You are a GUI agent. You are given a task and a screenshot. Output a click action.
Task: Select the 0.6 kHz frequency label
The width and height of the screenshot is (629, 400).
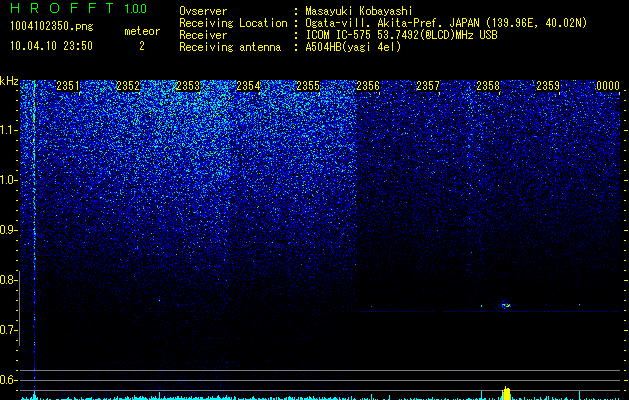(x=8, y=380)
